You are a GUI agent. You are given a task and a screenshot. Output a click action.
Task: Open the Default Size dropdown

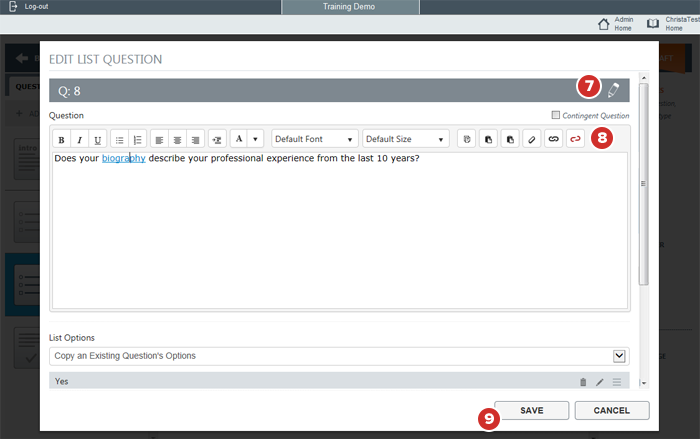[x=405, y=139]
